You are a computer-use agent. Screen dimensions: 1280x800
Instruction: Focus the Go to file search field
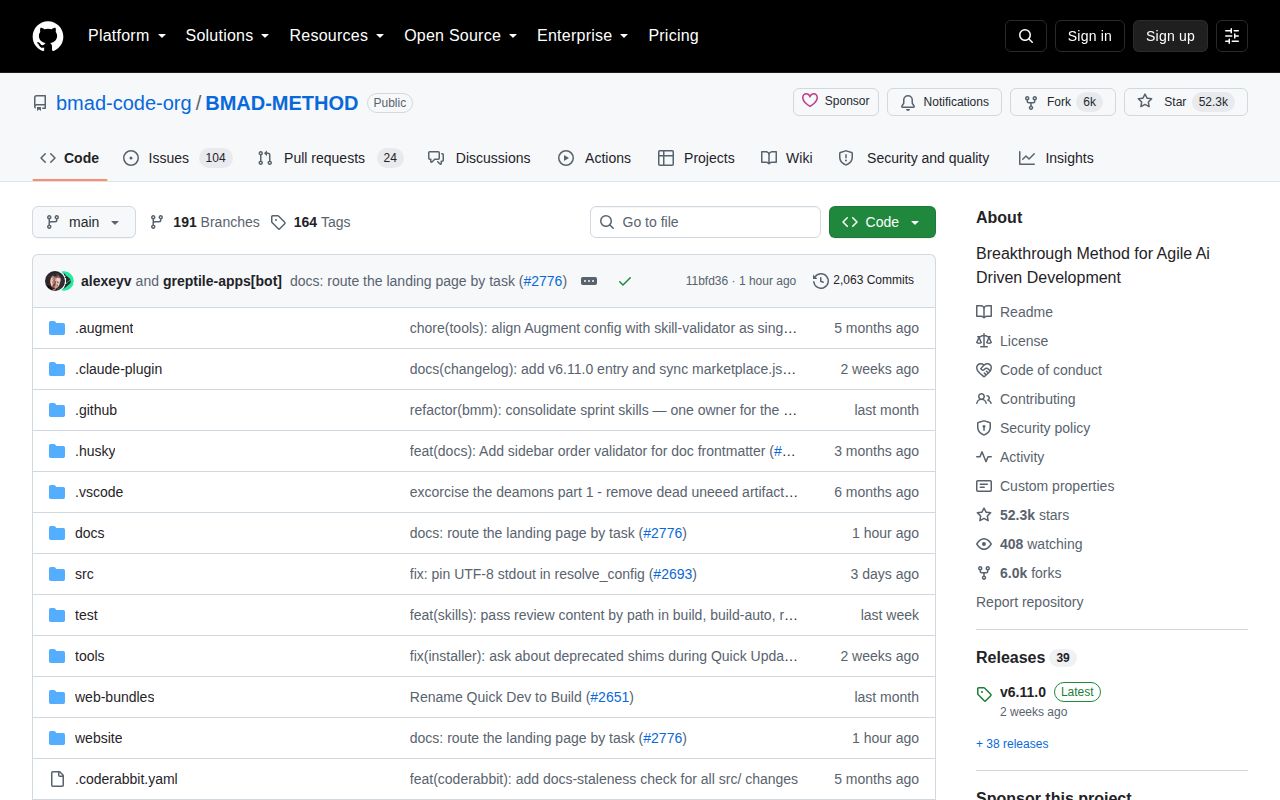705,222
